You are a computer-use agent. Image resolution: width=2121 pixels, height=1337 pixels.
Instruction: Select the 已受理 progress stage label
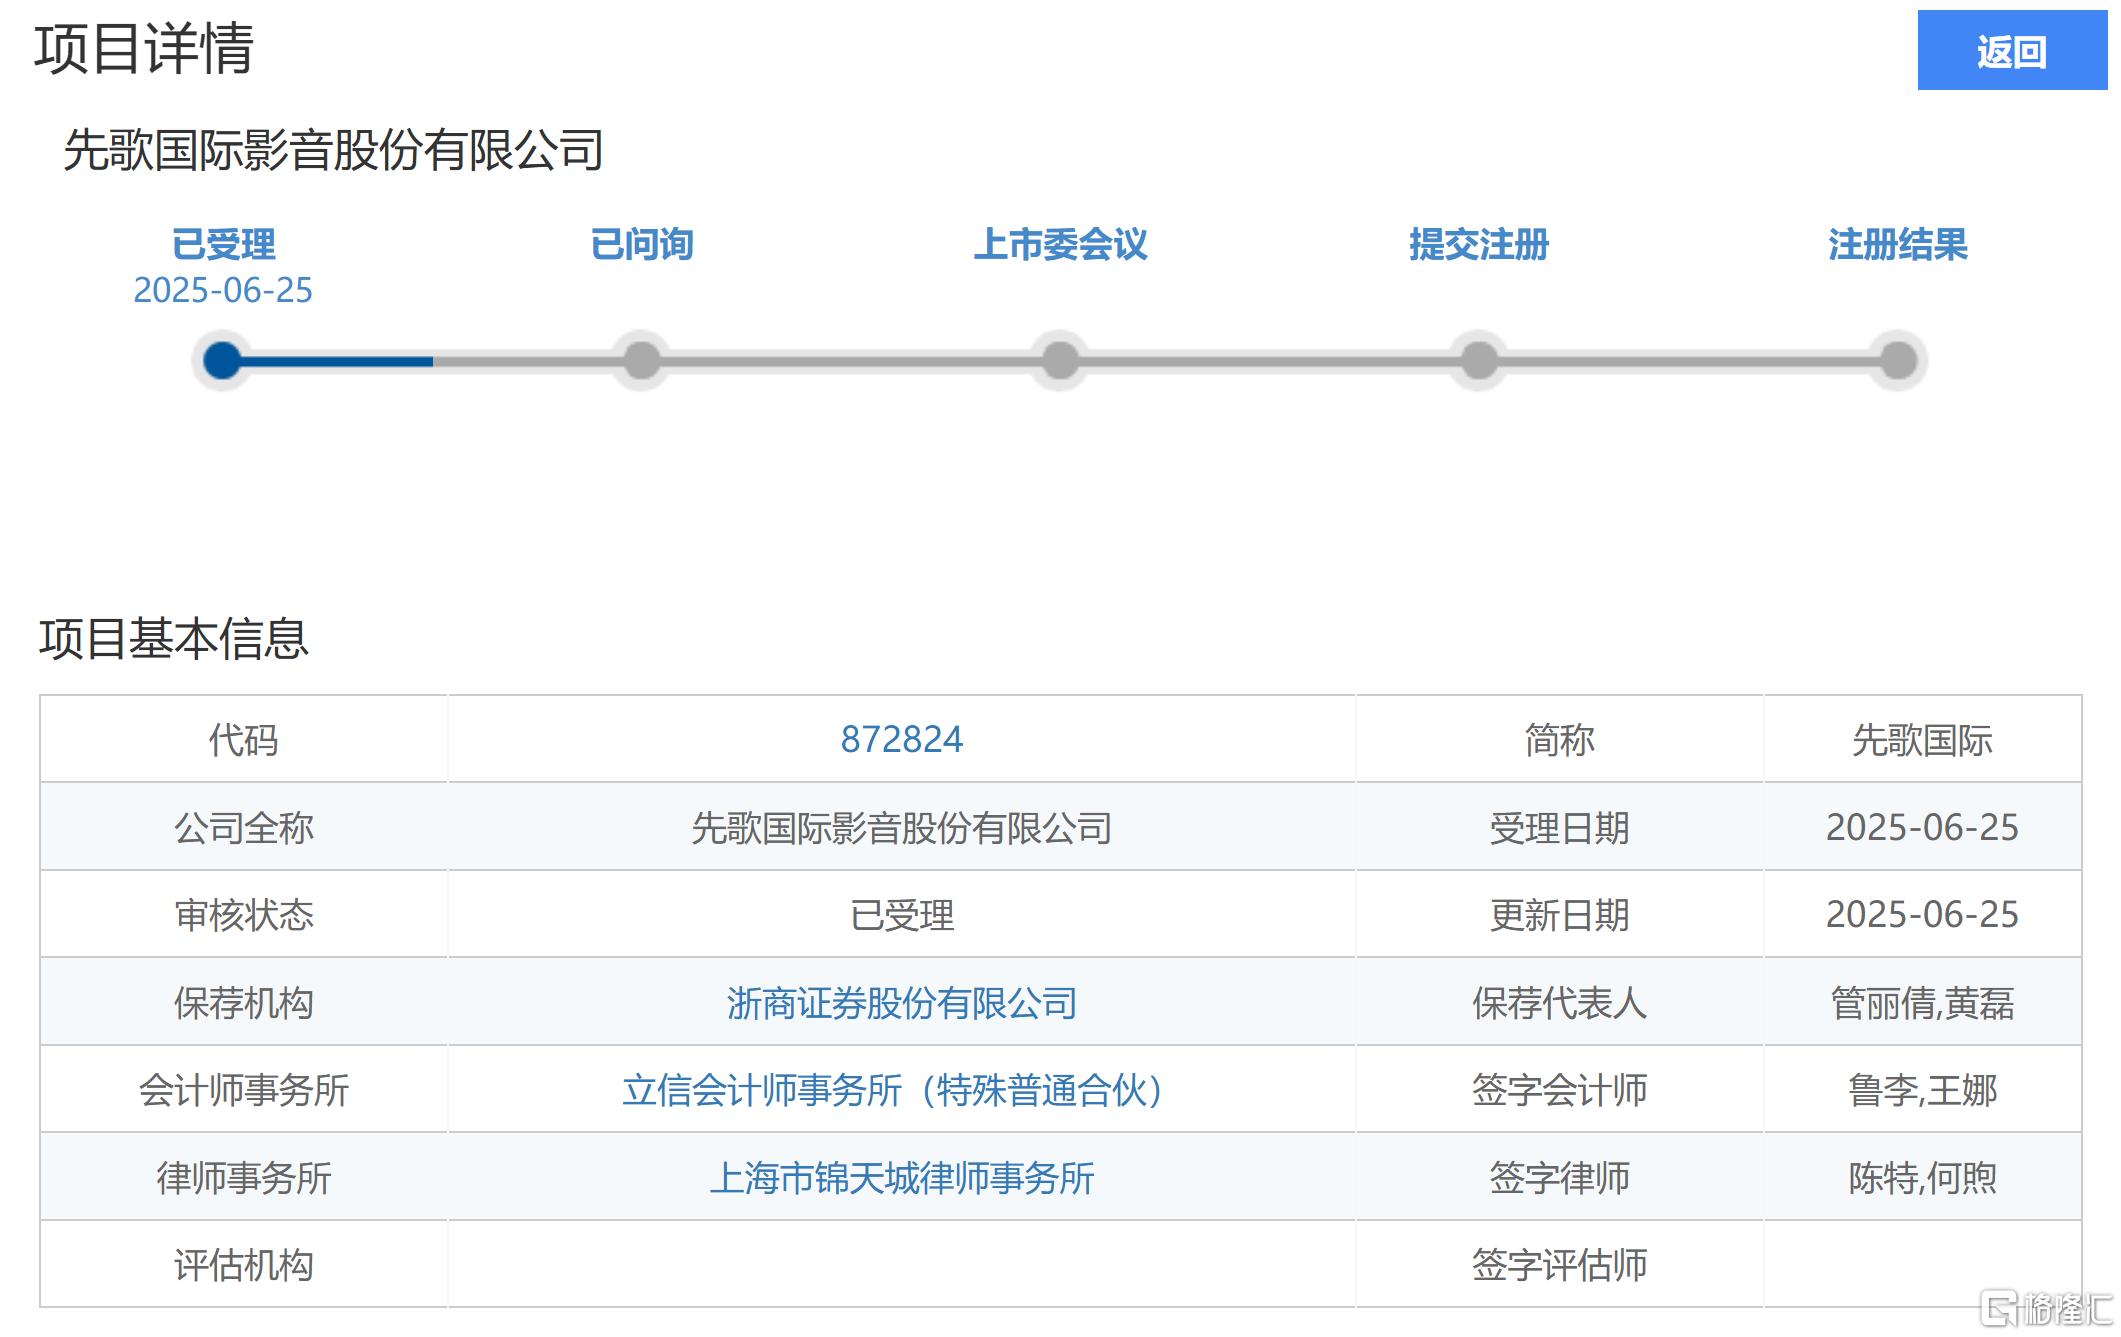point(223,245)
